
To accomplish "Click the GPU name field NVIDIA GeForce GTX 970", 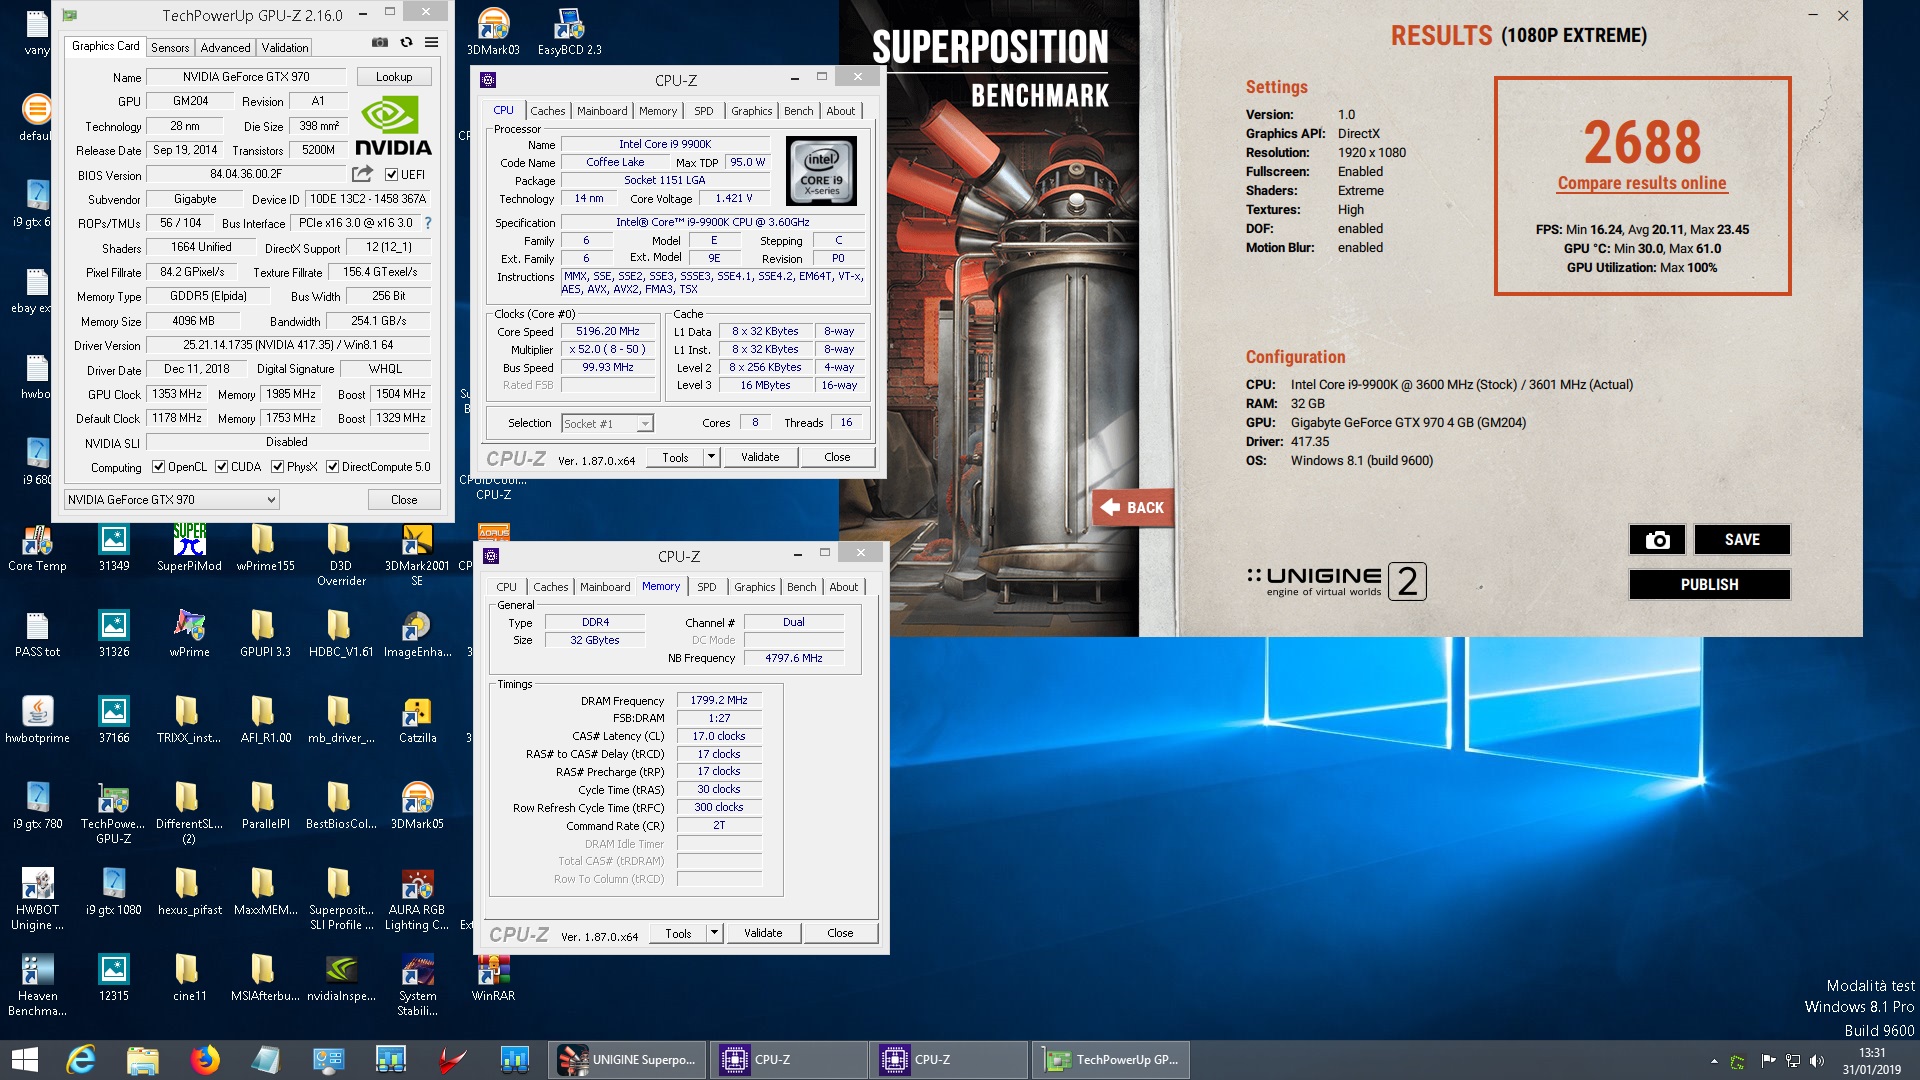I will point(246,77).
